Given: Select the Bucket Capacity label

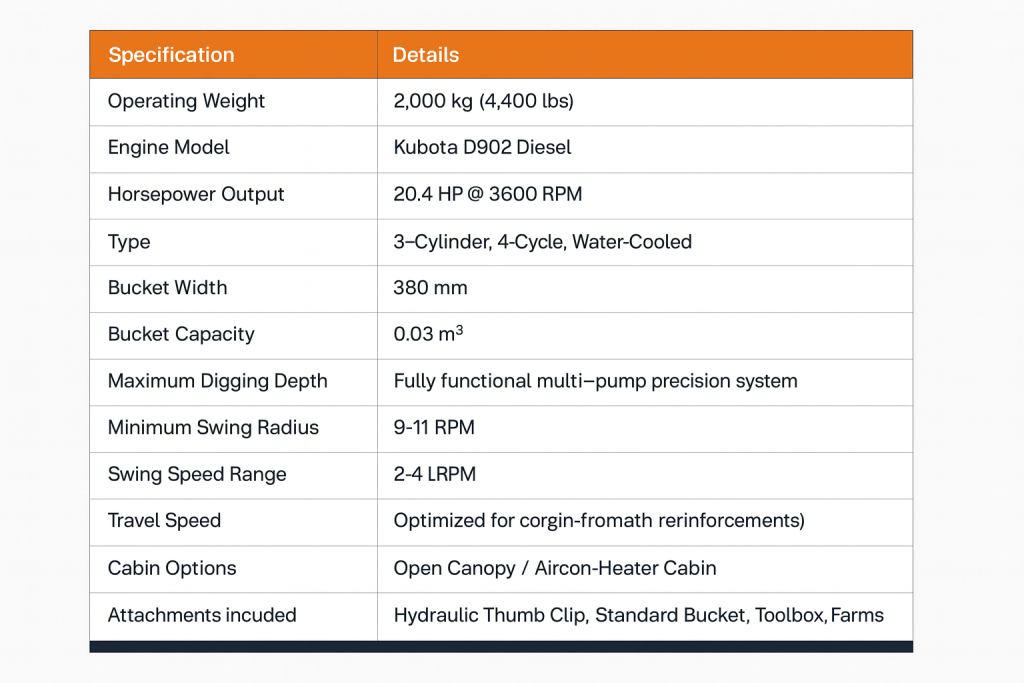Looking at the screenshot, I should [x=181, y=334].
